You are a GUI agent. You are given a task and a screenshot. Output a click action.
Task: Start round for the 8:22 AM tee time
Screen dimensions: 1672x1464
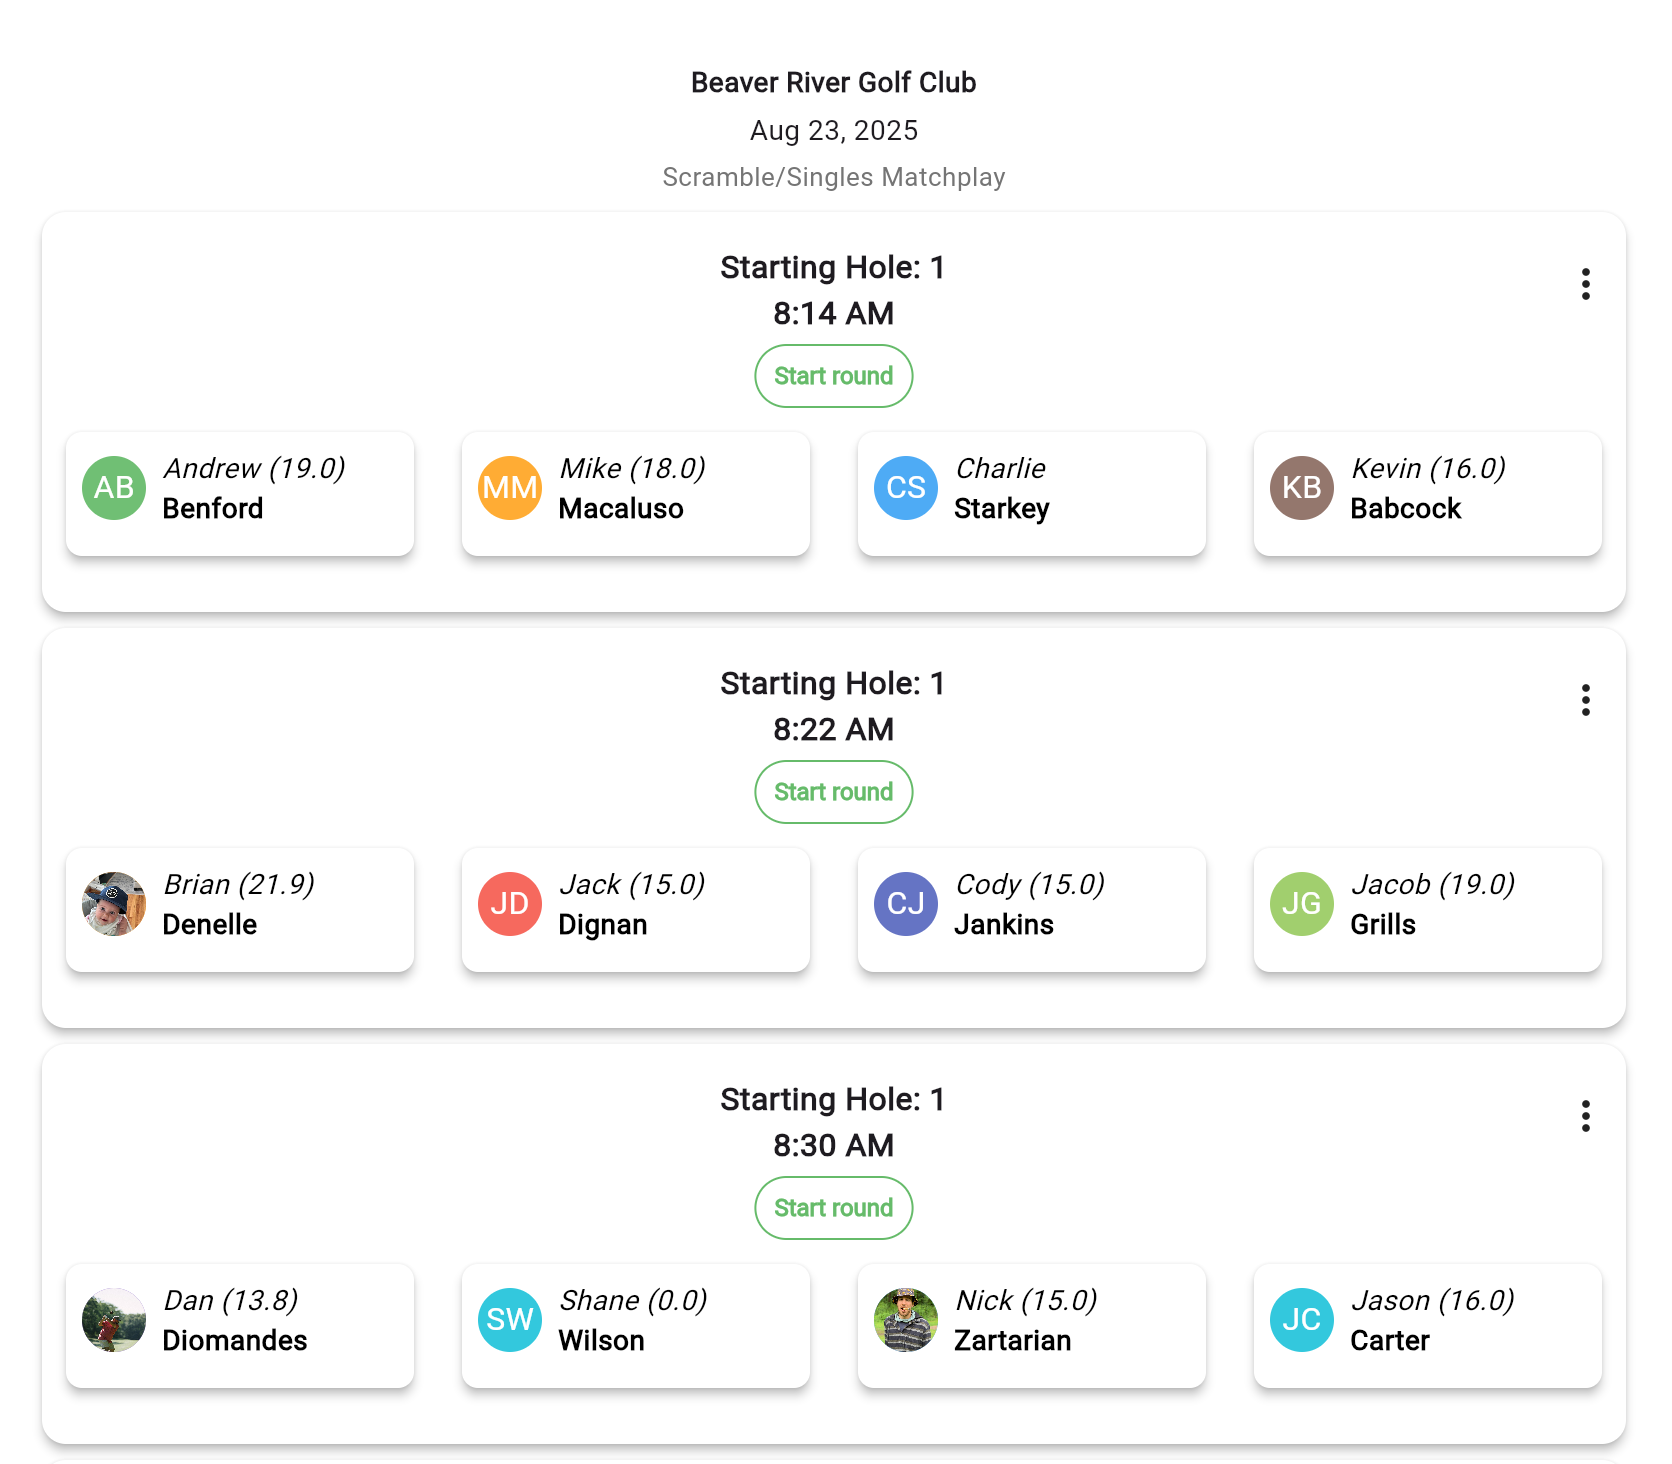point(833,792)
